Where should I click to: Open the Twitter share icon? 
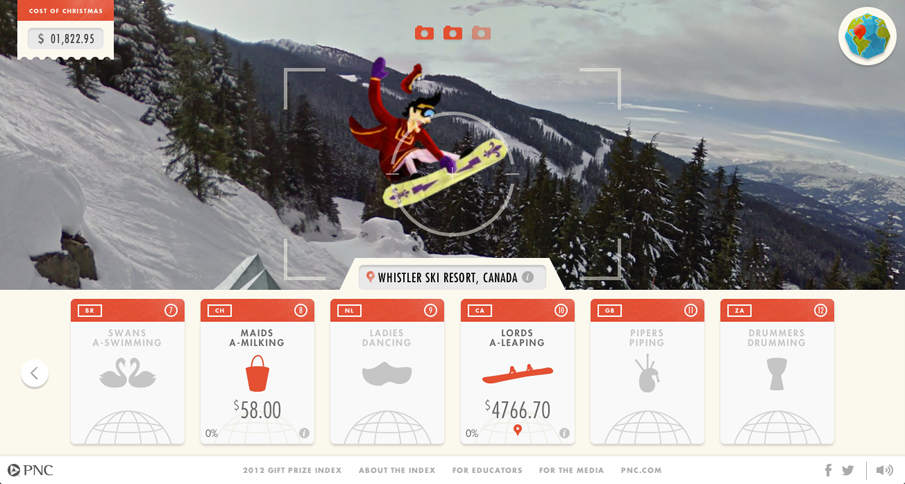coord(847,470)
